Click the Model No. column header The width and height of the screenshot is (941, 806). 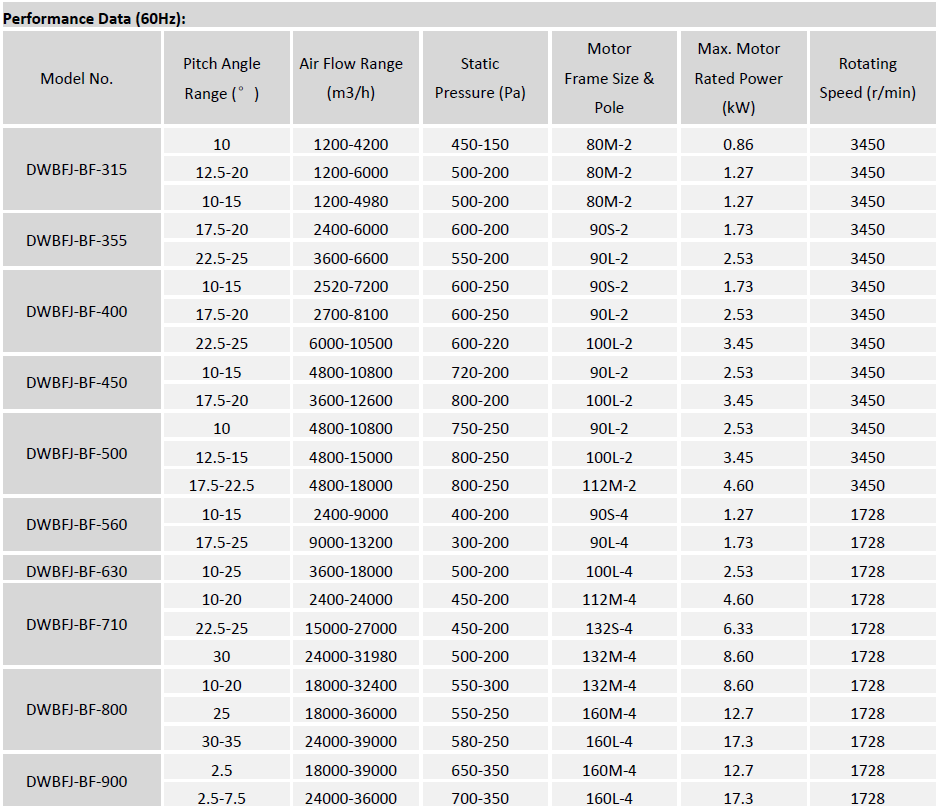click(77, 79)
